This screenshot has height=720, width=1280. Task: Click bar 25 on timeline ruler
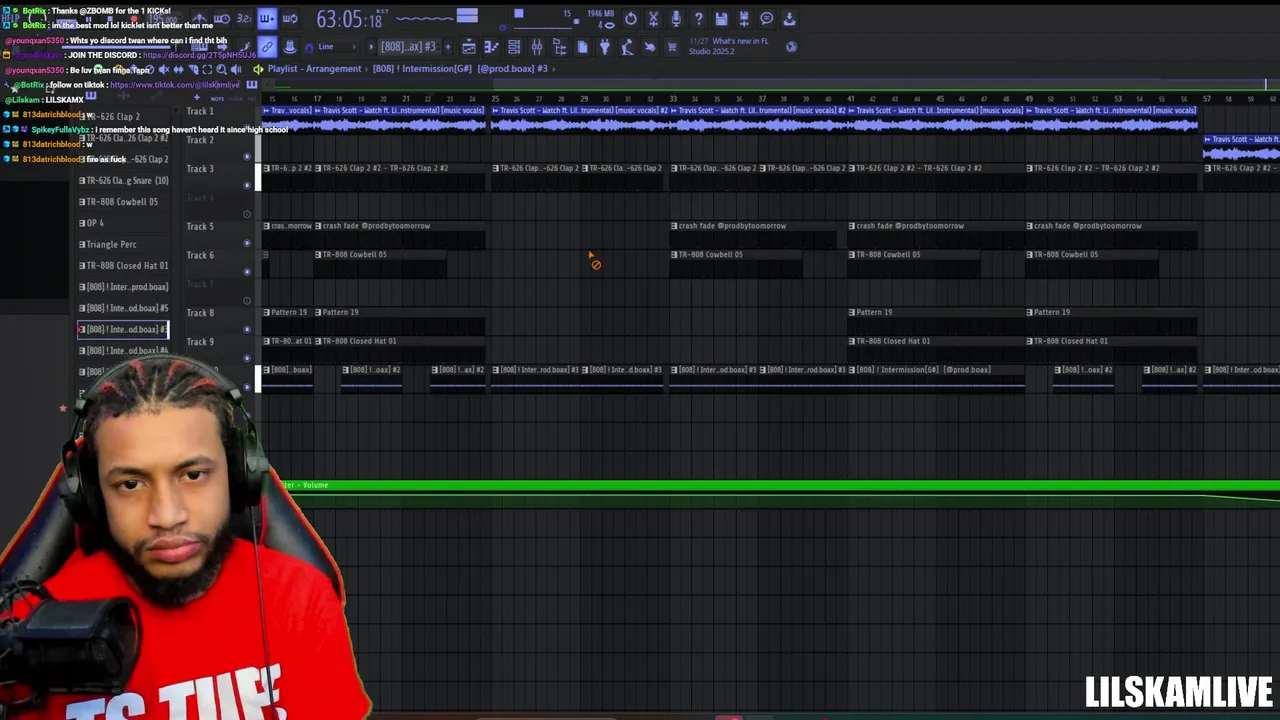coord(495,99)
